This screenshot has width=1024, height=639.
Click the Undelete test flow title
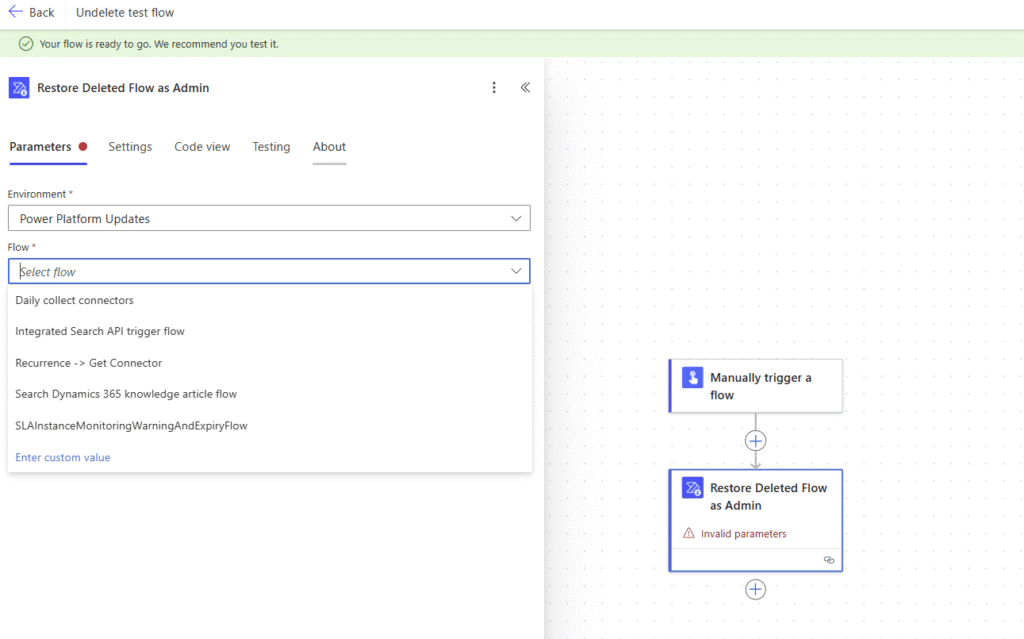[x=125, y=12]
